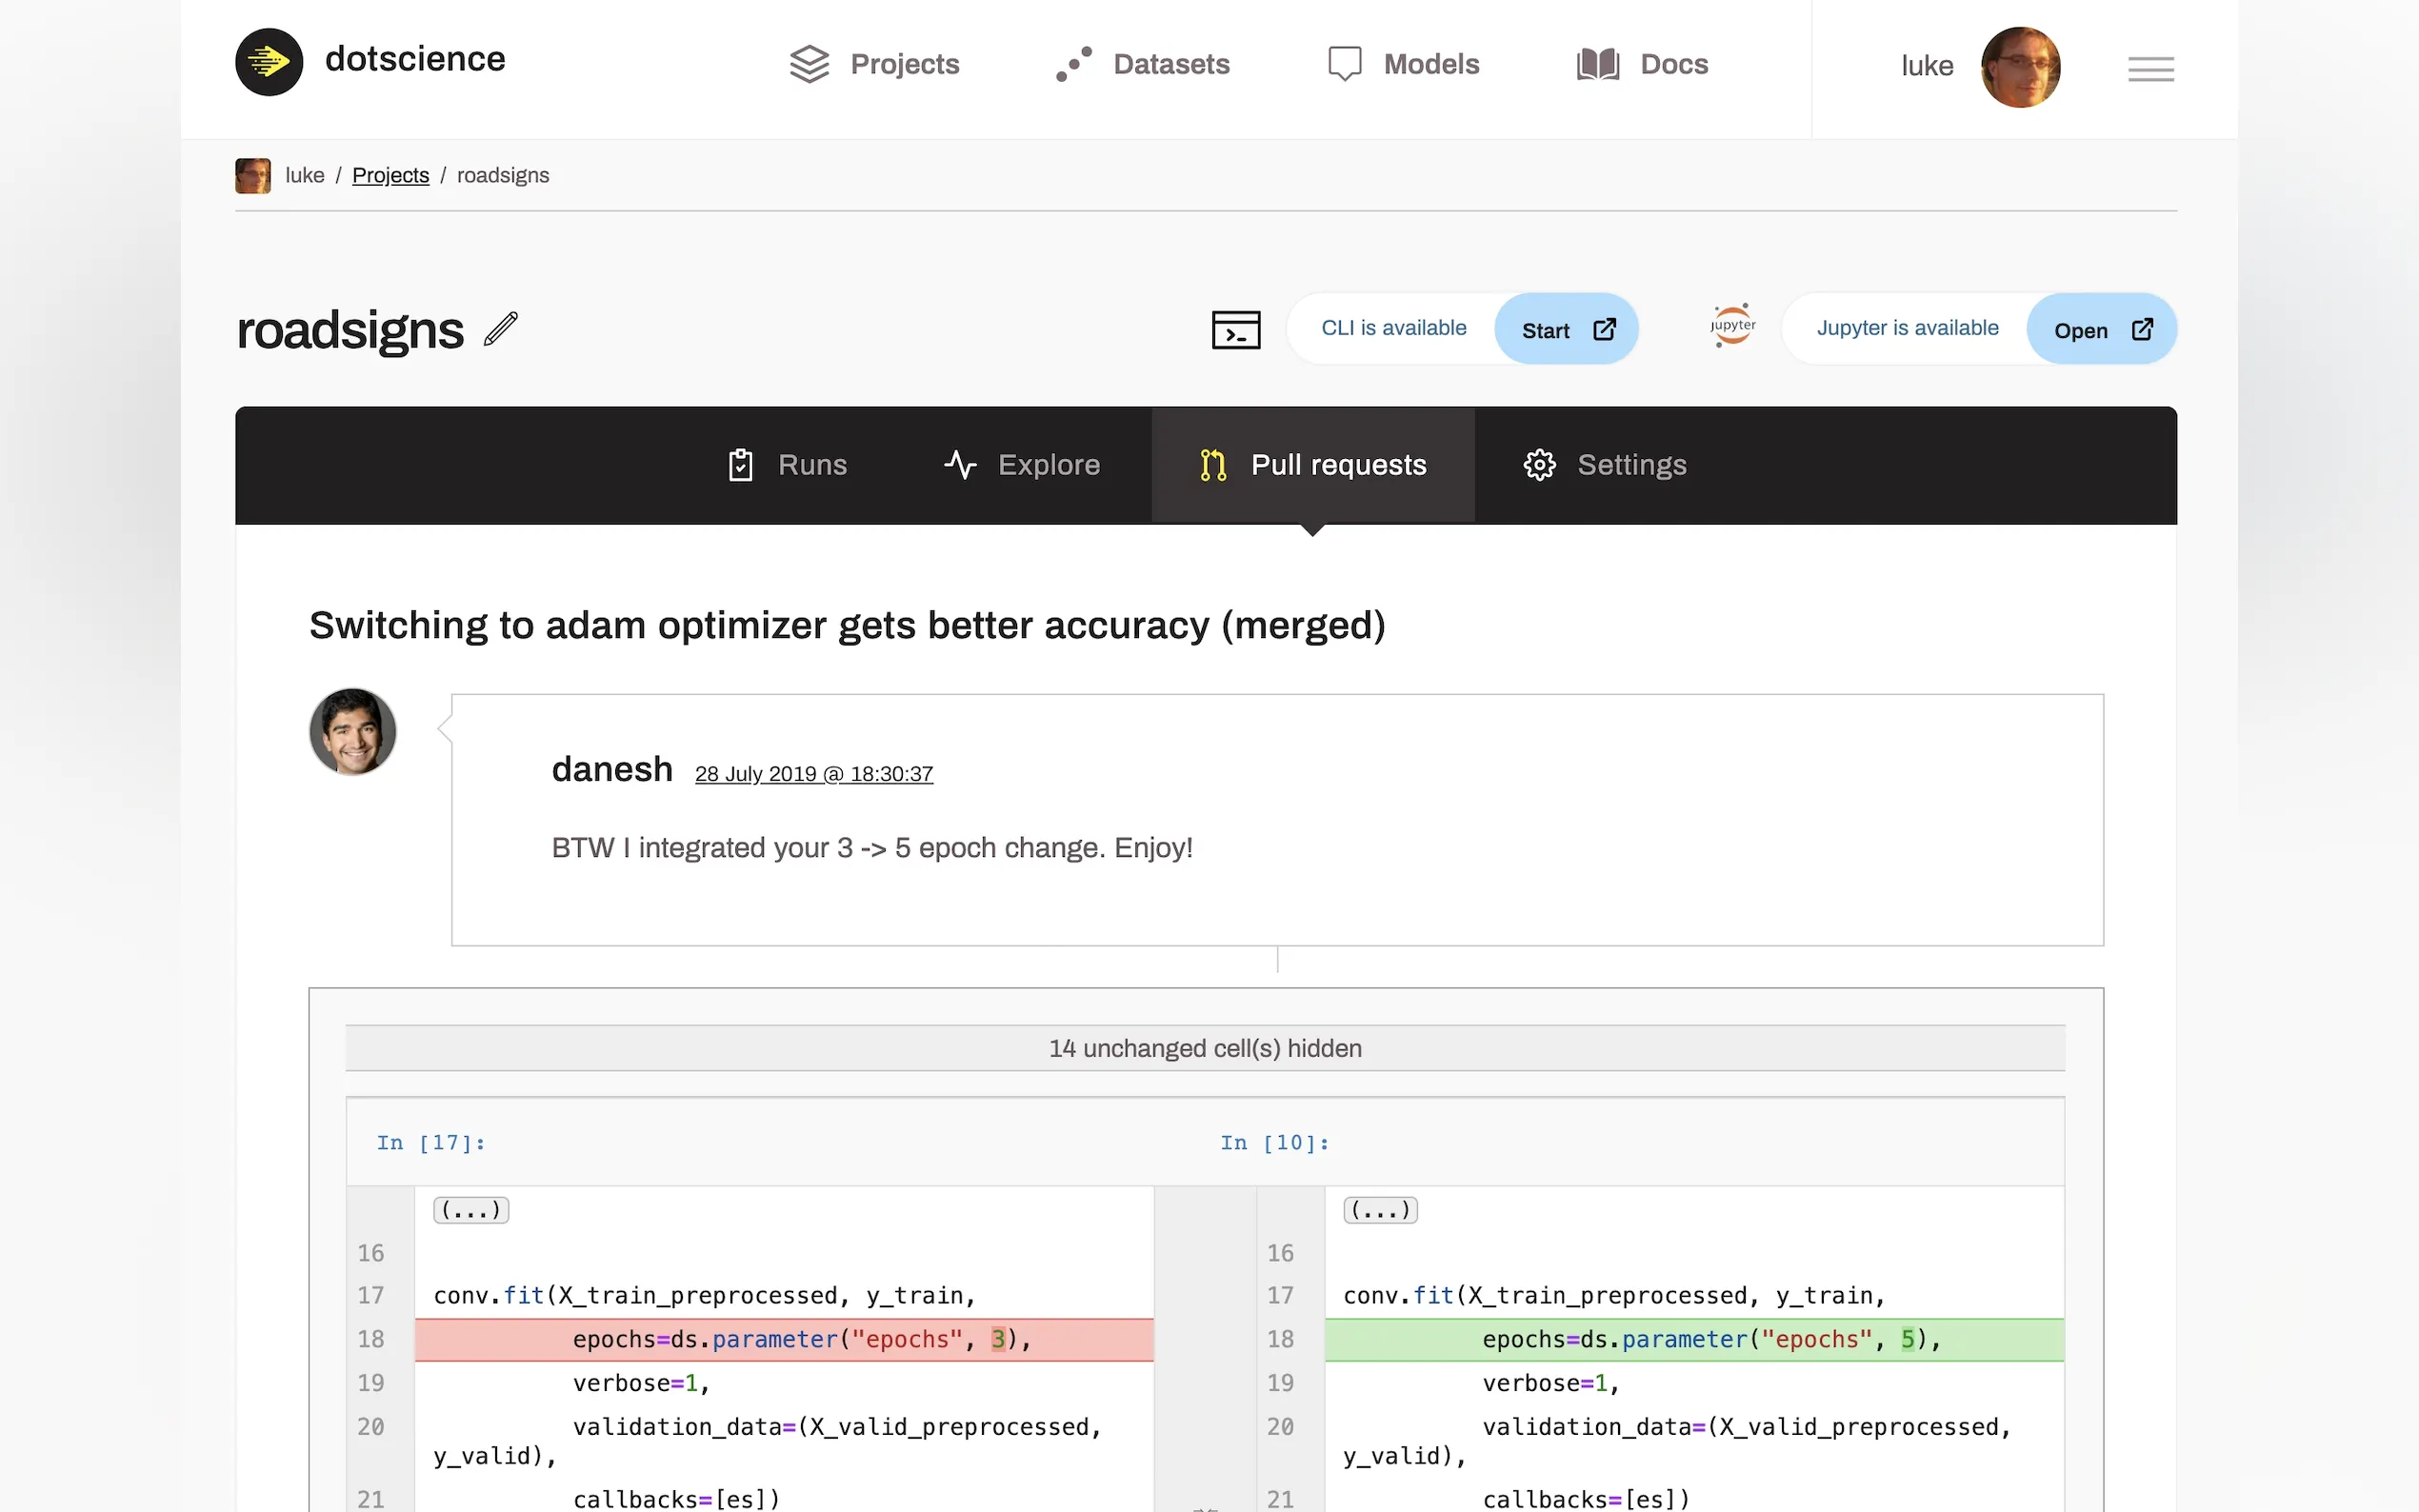Click the Jupyter logo icon

click(1732, 326)
